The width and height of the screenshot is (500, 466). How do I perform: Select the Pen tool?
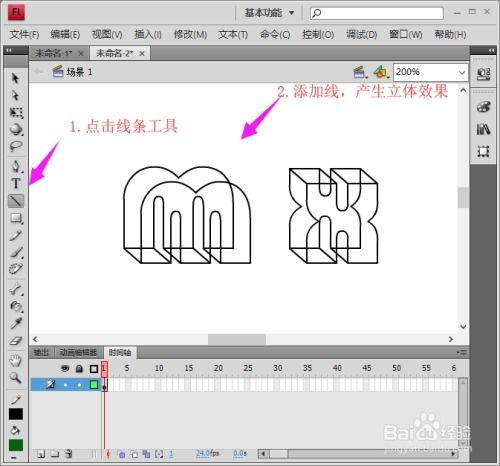coord(16,166)
